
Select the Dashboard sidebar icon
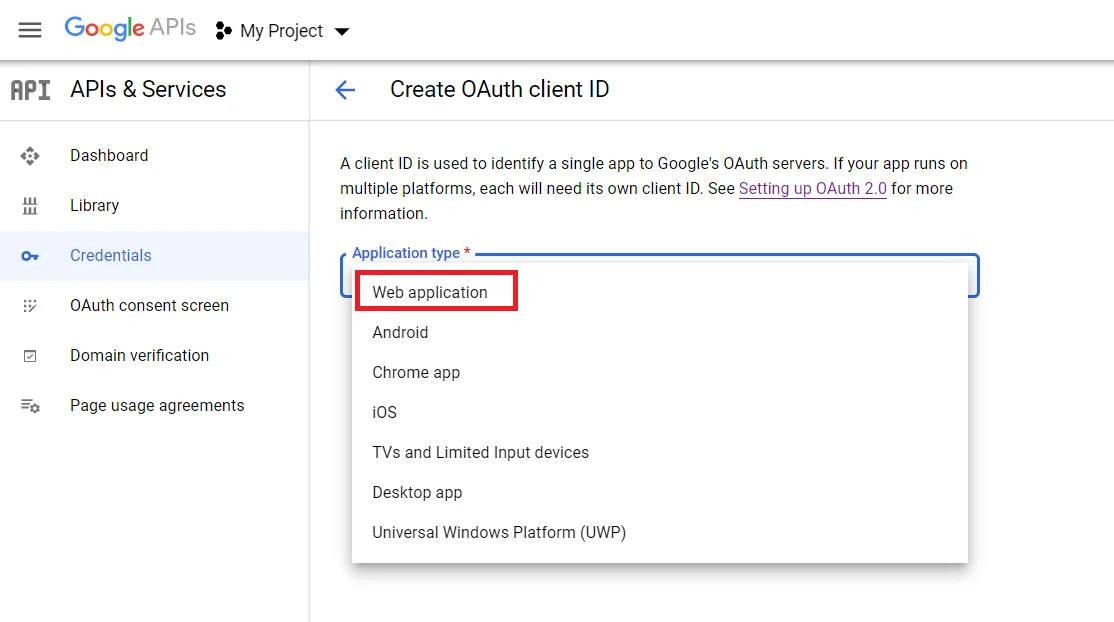(x=30, y=155)
